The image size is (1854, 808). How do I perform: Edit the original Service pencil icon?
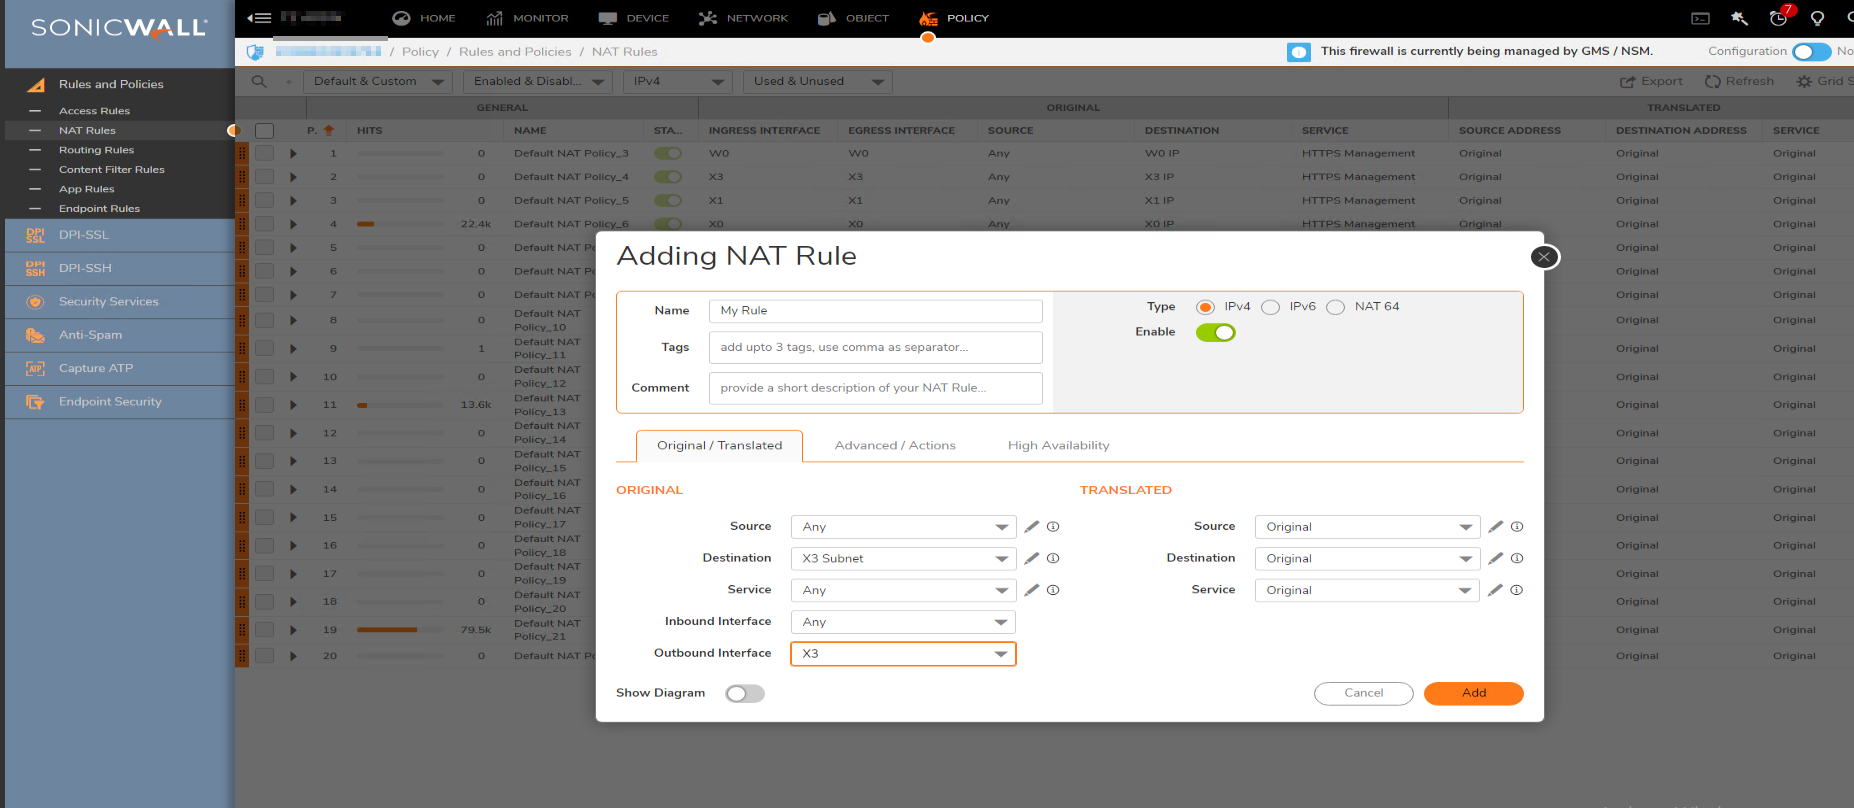[x=1032, y=590]
